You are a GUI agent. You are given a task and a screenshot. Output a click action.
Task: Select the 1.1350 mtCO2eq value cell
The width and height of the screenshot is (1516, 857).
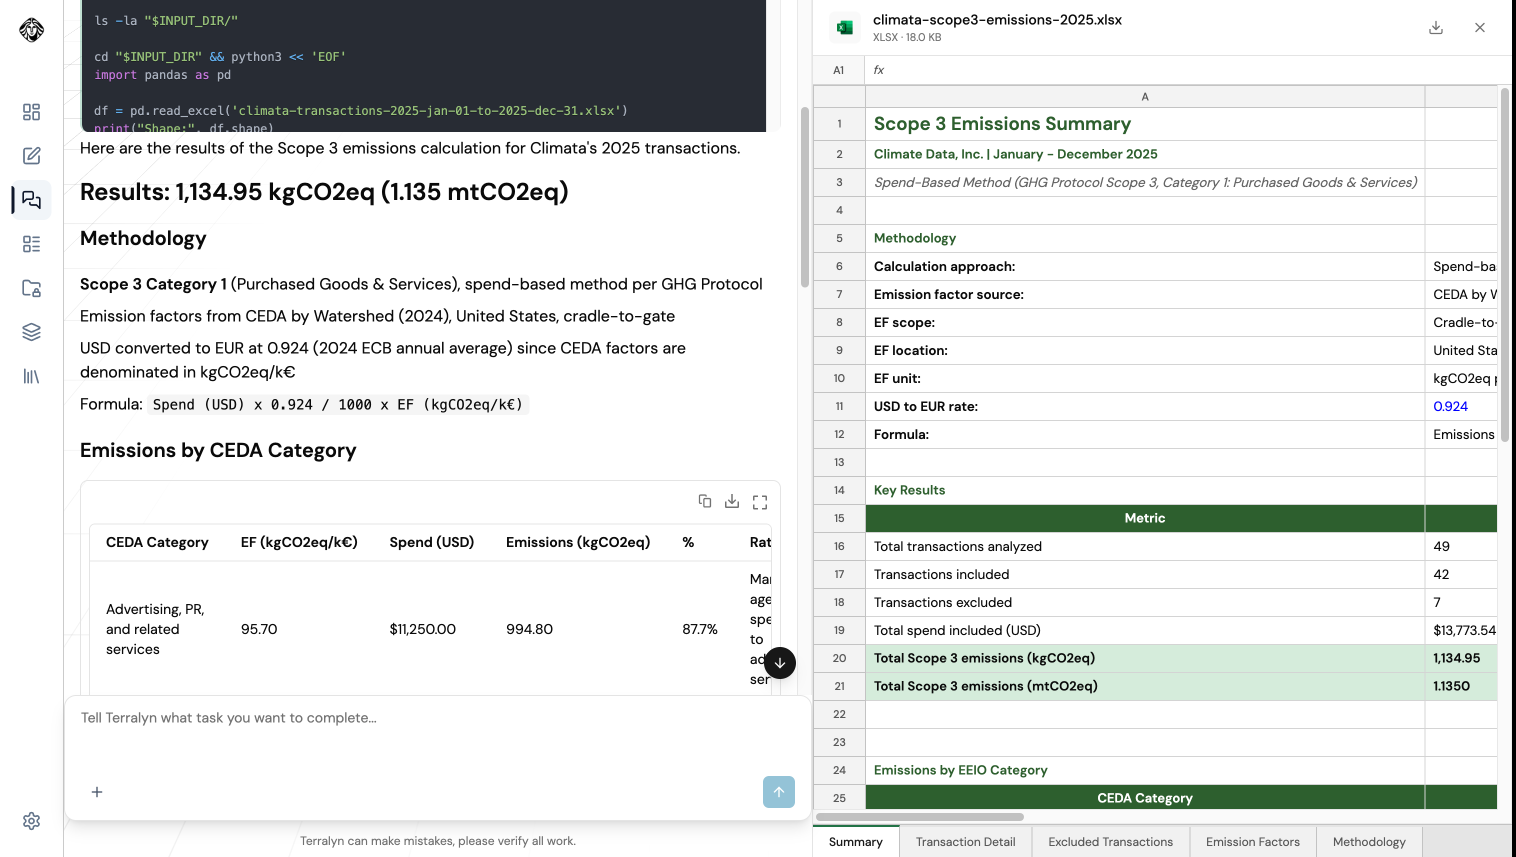(x=1461, y=686)
